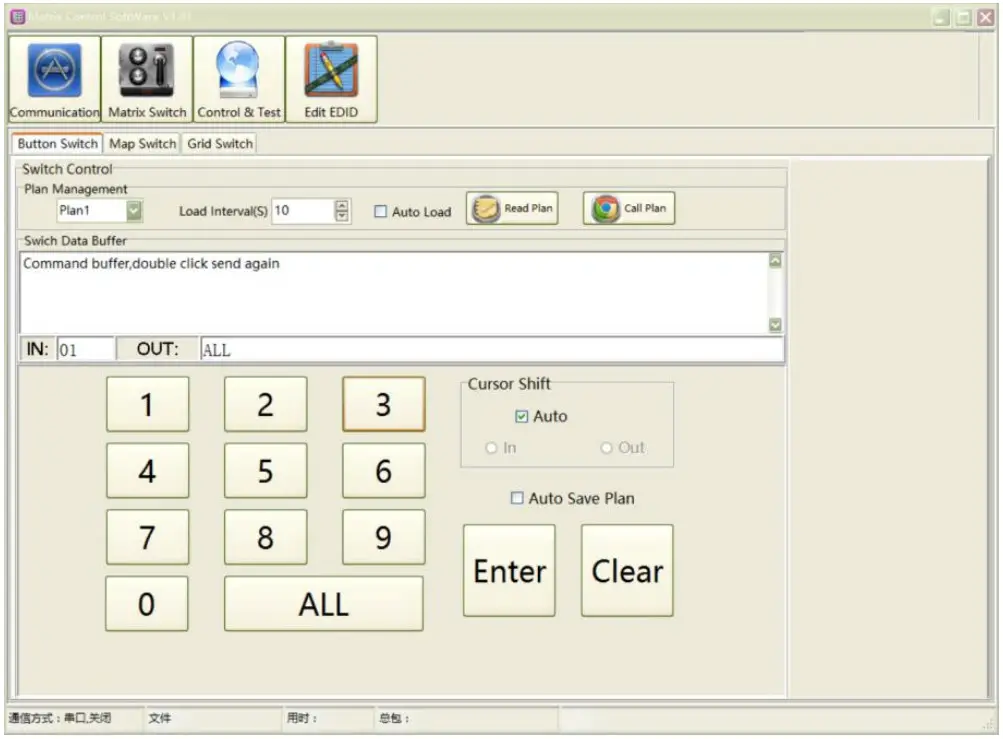This screenshot has height=739, width=1003.
Task: Click the app icon in title bar
Action: pos(18,17)
